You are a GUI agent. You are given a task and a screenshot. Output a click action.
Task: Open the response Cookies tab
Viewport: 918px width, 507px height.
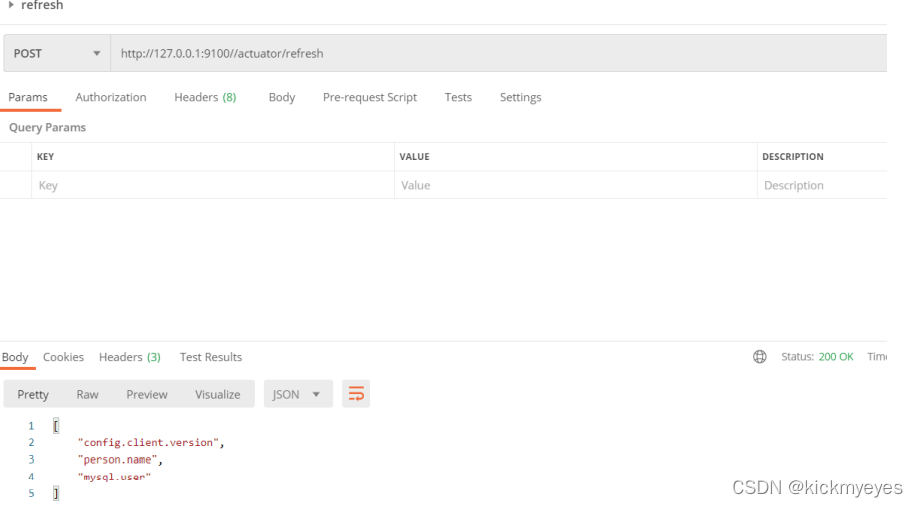pyautogui.click(x=63, y=357)
